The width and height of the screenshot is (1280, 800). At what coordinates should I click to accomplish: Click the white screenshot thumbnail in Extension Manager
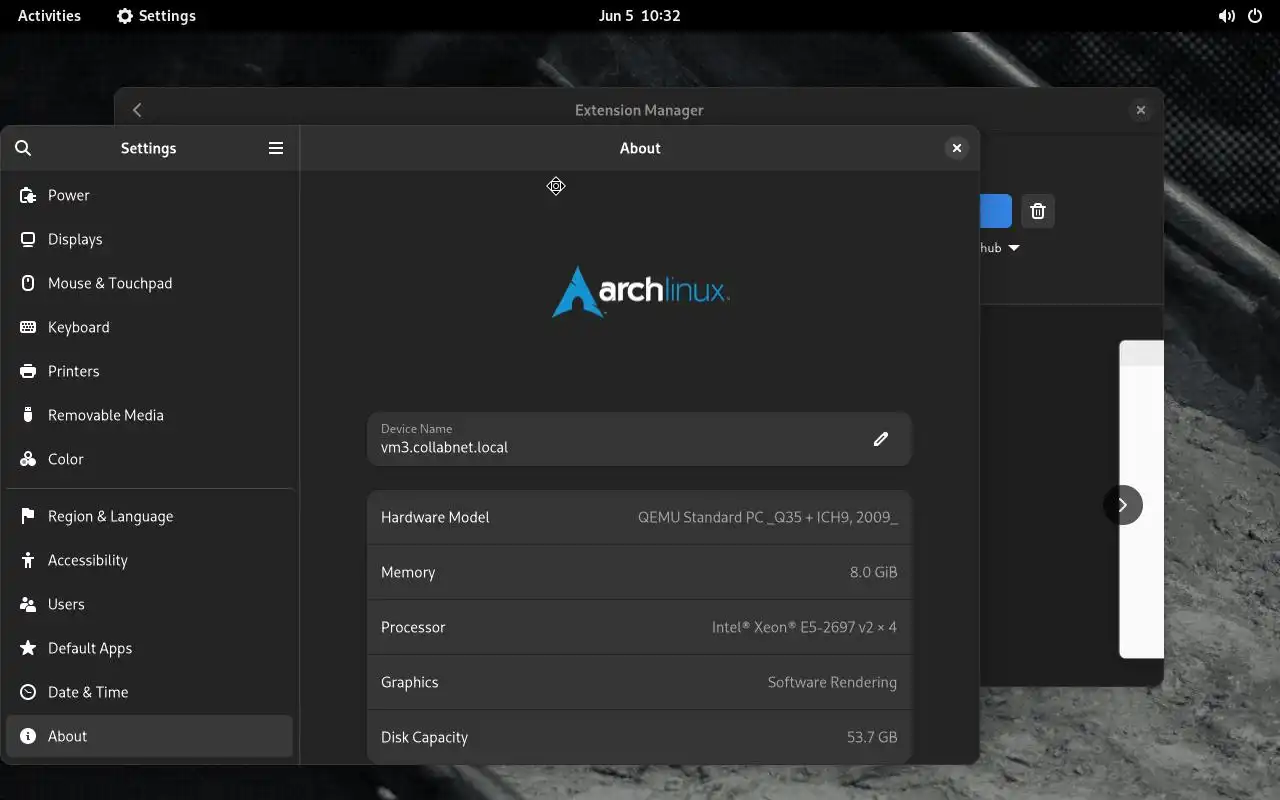tap(1142, 499)
